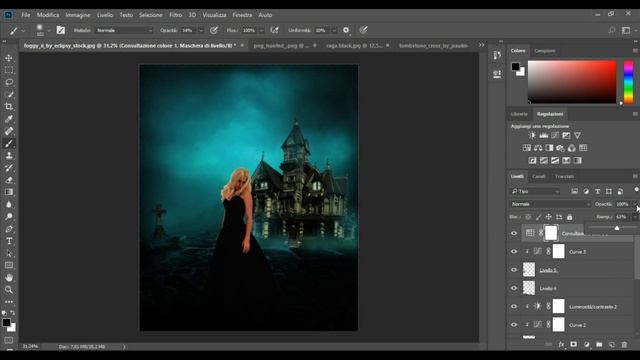Add a Curves adjustment from Regolazioni panel
This screenshot has height=360, width=640.
click(555, 136)
